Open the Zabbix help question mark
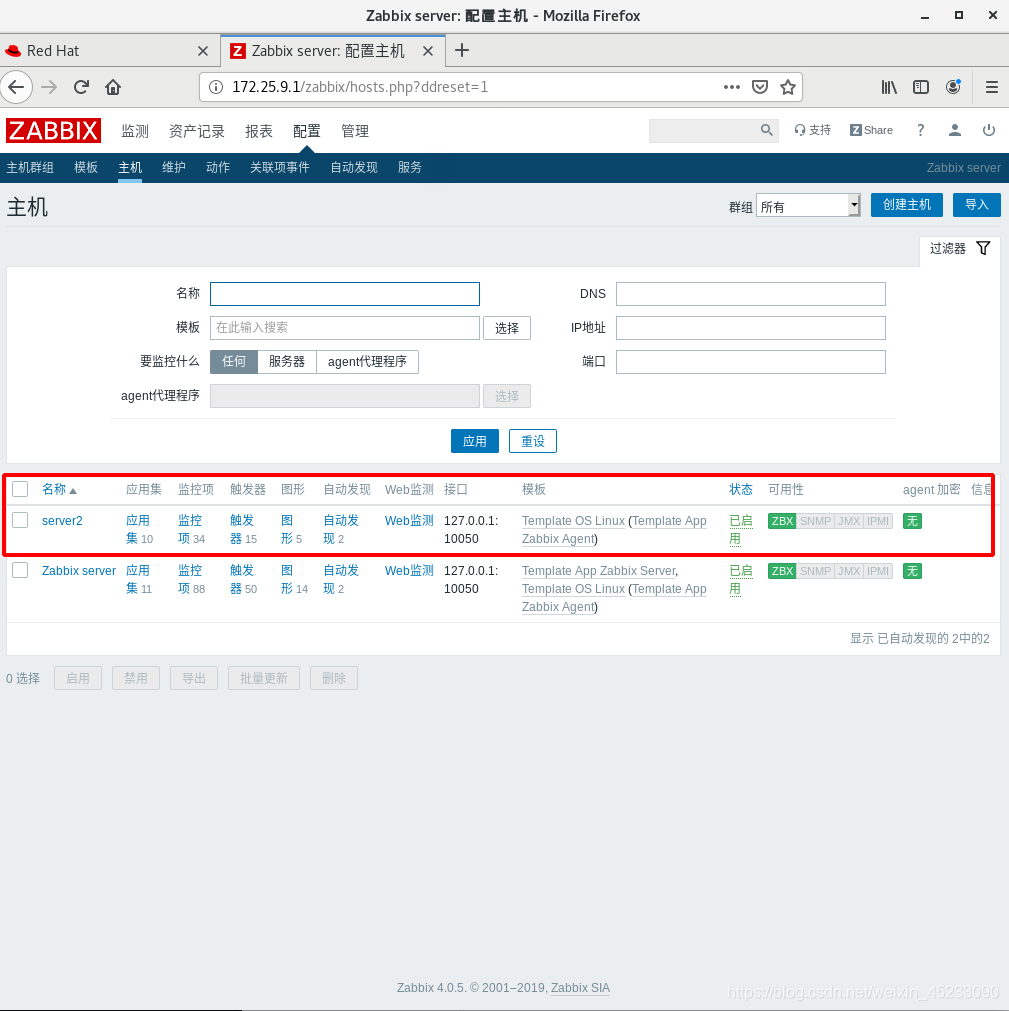This screenshot has width=1009, height=1011. coord(920,130)
